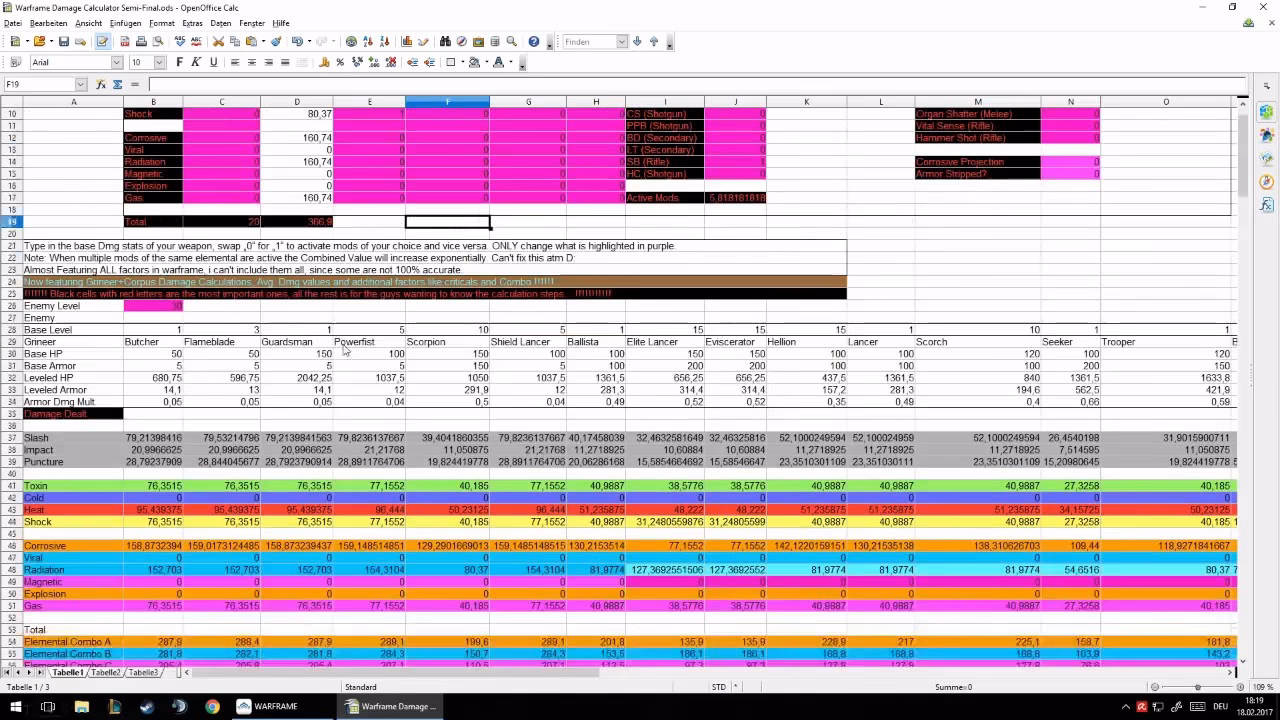Switch to the Tabelle2 sheet tab
The width and height of the screenshot is (1280, 720).
tap(106, 673)
